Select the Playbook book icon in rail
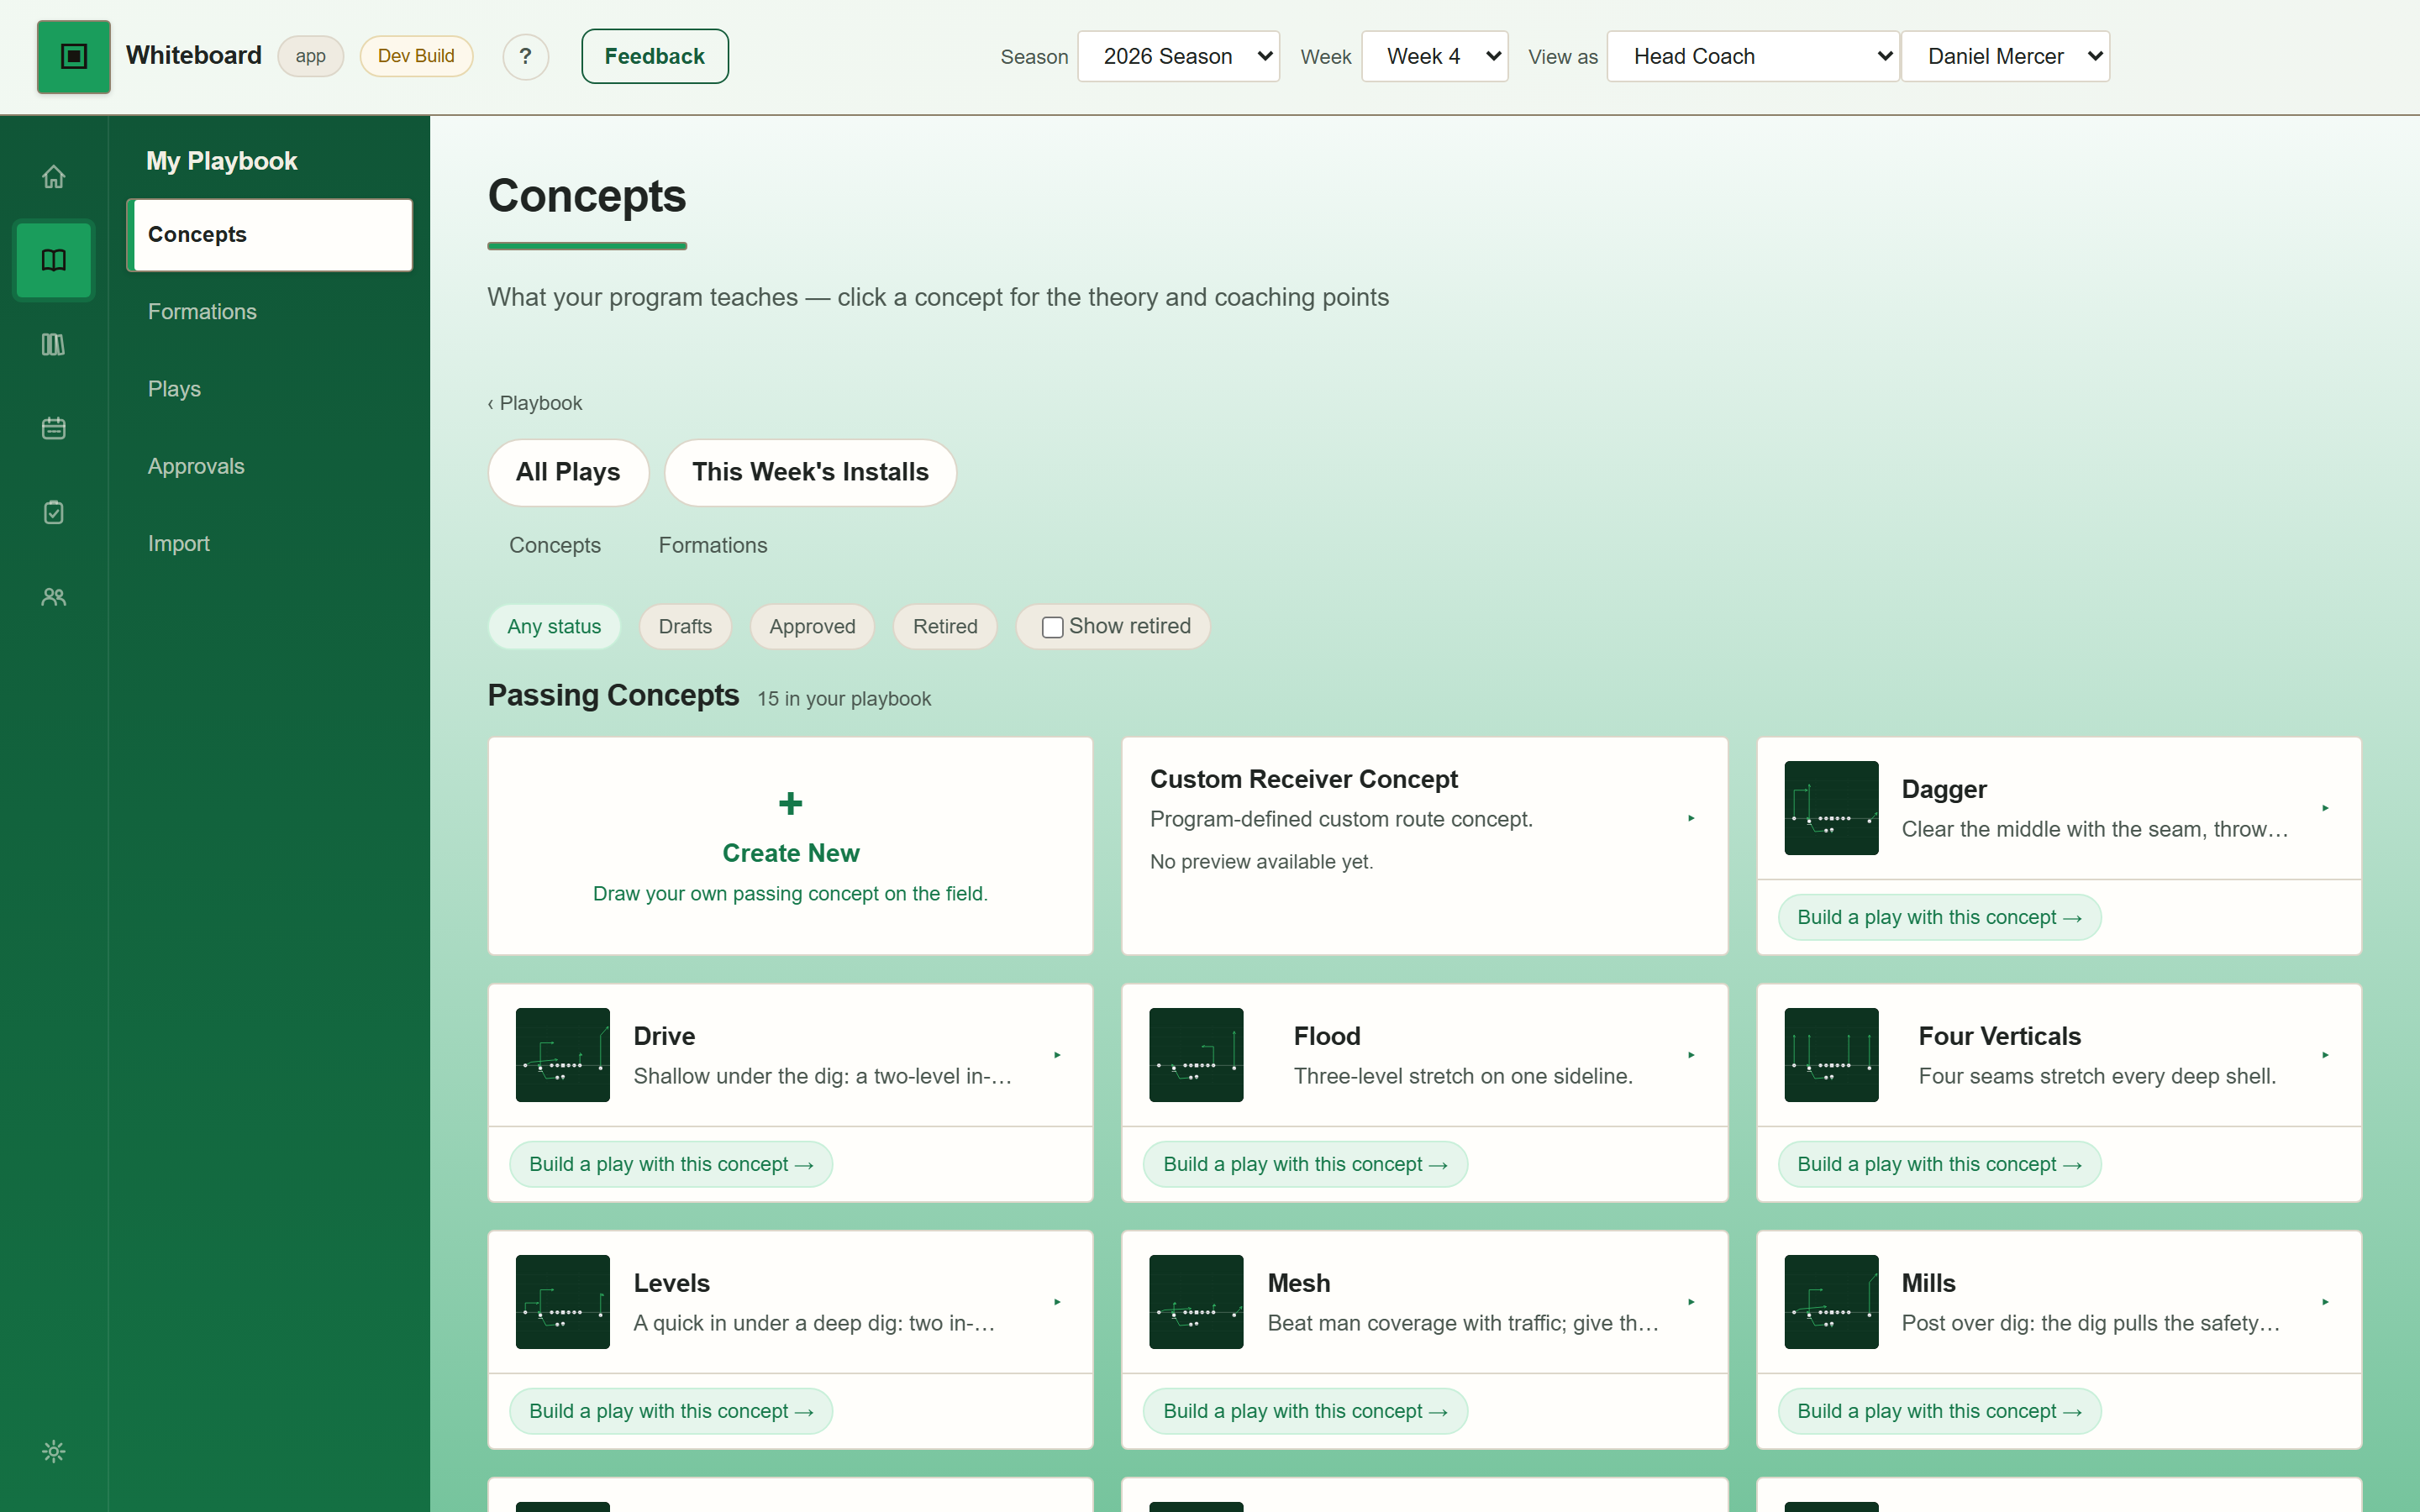Screen dimensions: 2420x1512 coord(54,261)
